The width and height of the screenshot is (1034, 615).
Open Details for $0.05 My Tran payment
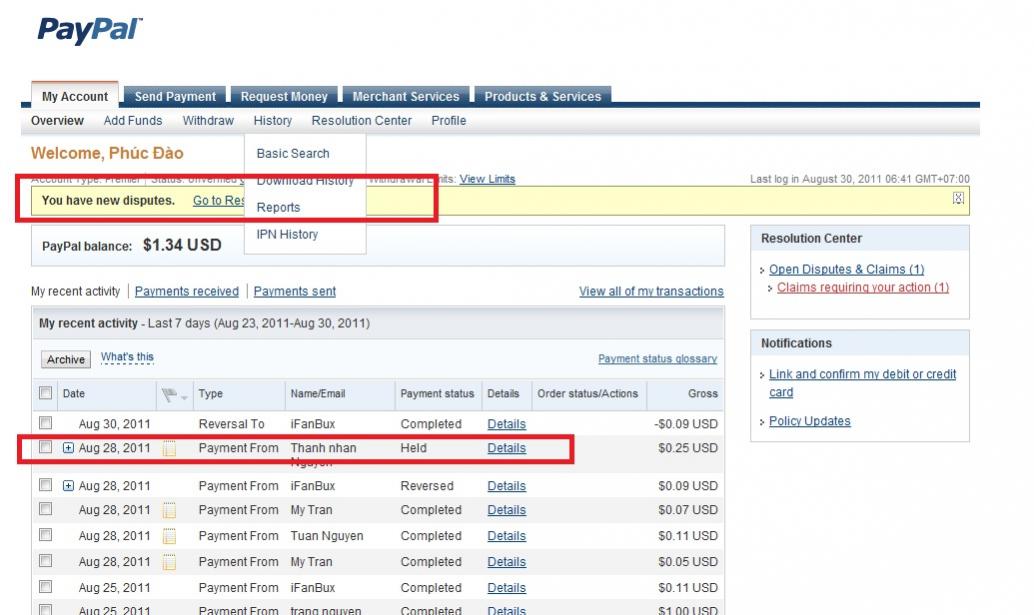pyautogui.click(x=506, y=562)
